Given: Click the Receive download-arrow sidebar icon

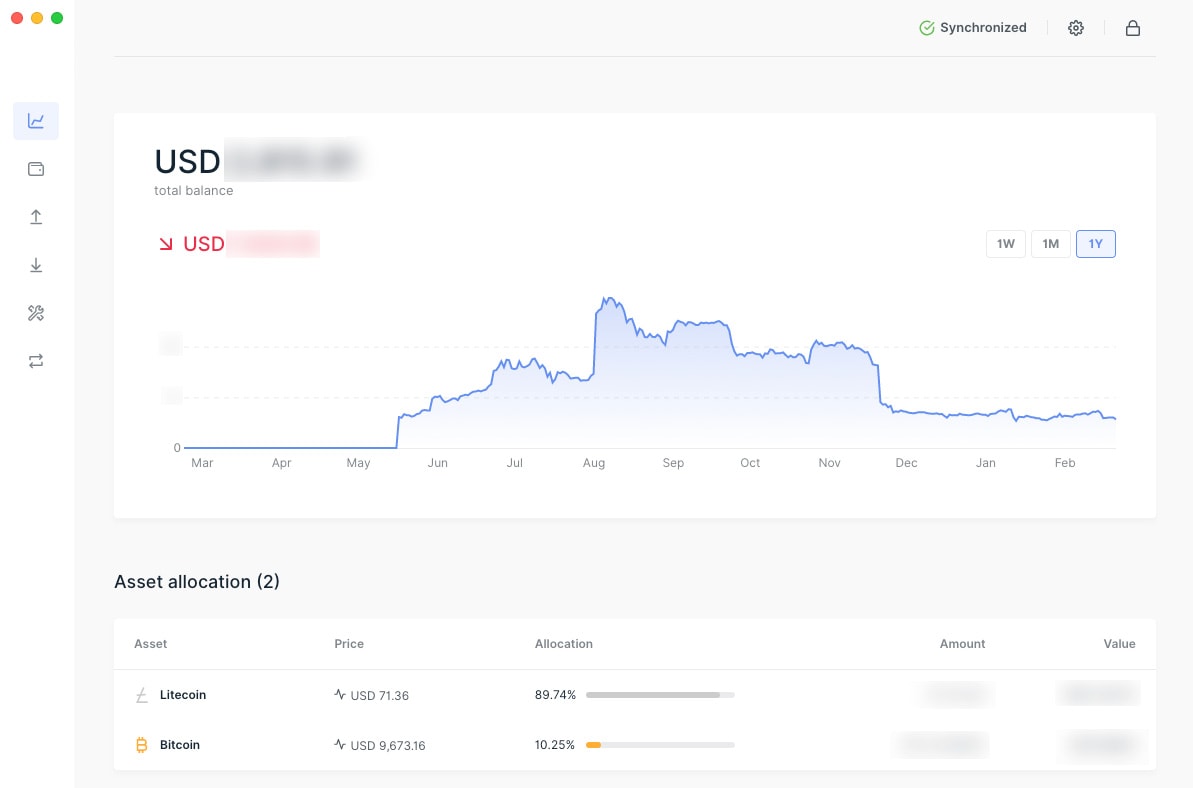Looking at the screenshot, I should point(36,265).
